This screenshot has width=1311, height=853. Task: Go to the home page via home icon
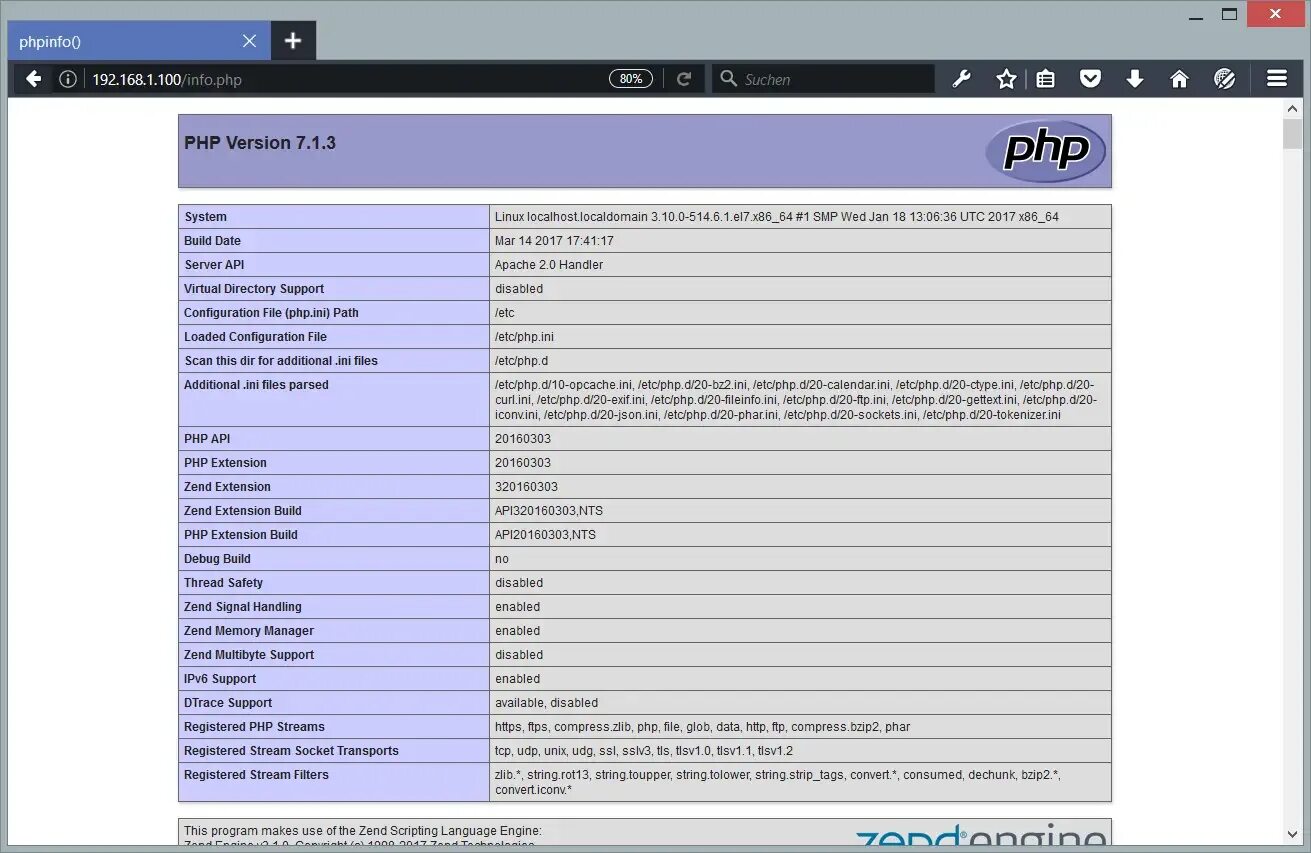[x=1179, y=78]
